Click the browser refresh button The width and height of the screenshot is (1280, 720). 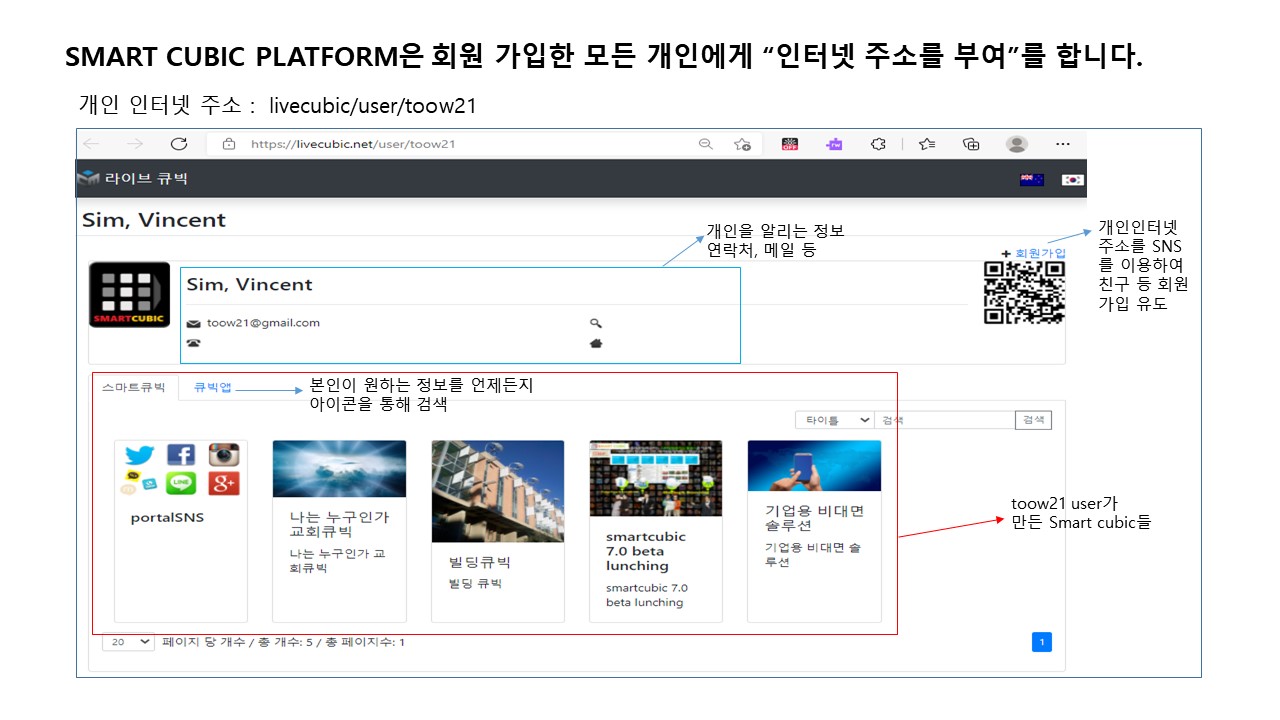[179, 144]
